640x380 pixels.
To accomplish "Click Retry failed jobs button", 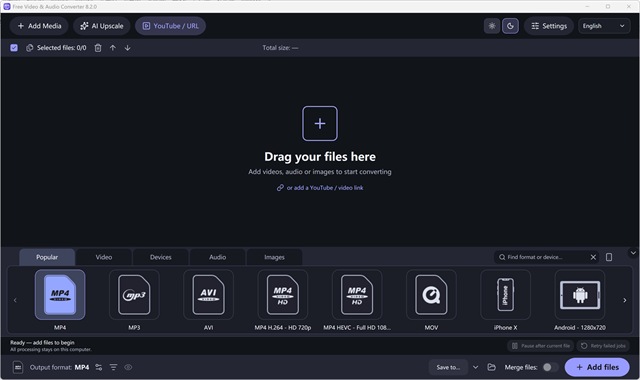I will [603, 346].
